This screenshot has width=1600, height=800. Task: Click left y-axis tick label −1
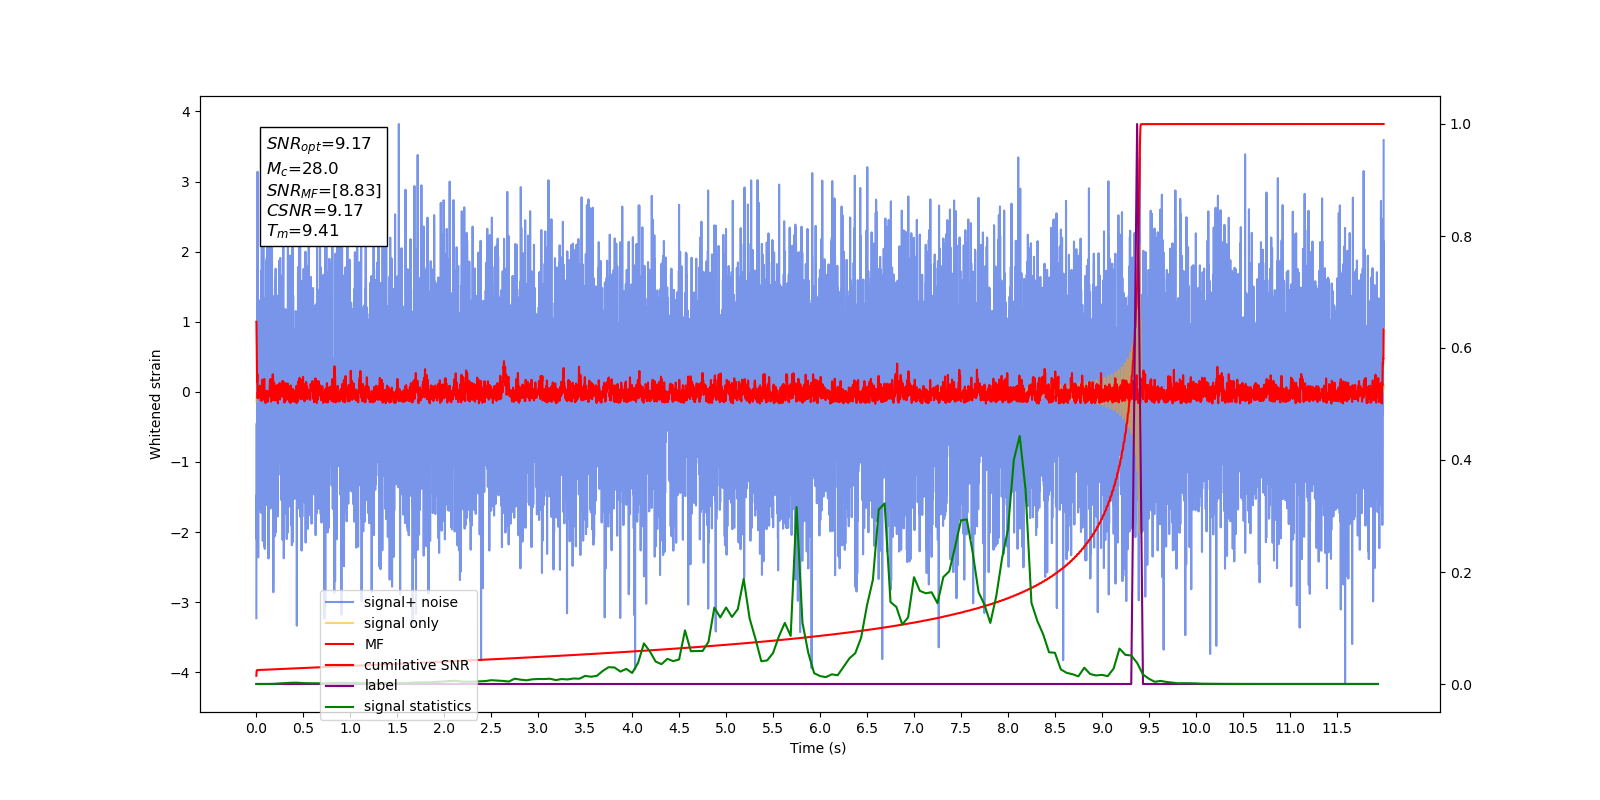click(180, 462)
